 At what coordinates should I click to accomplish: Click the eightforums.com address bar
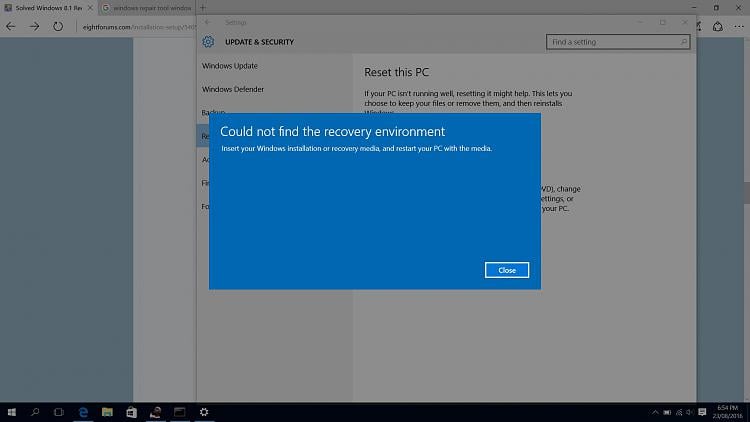[x=138, y=27]
